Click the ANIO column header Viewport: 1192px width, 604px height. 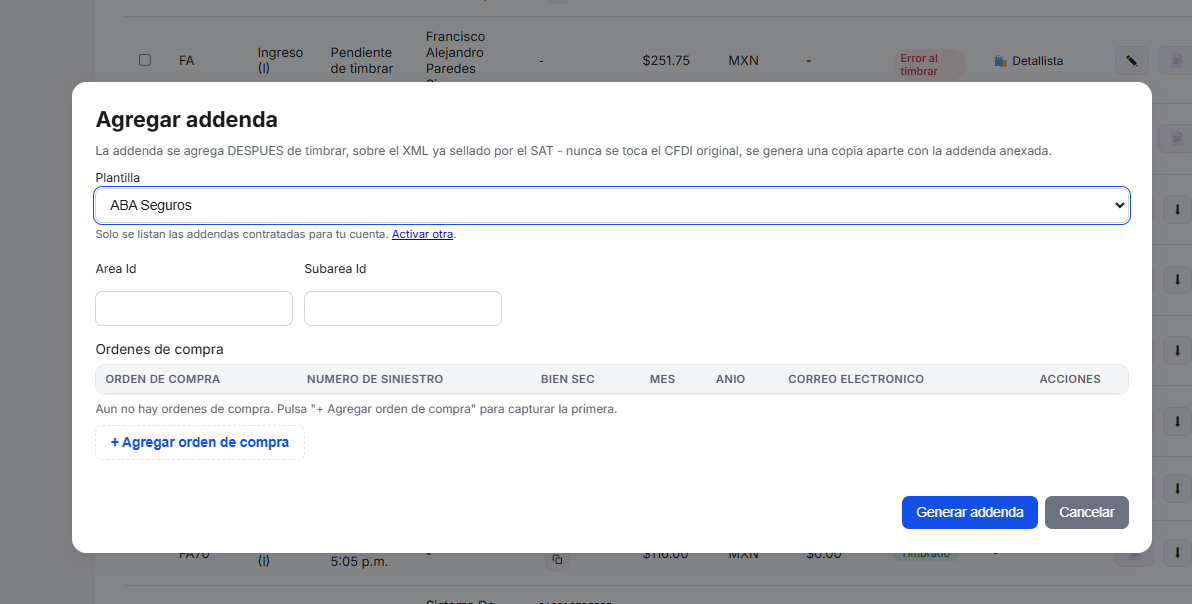(x=731, y=379)
